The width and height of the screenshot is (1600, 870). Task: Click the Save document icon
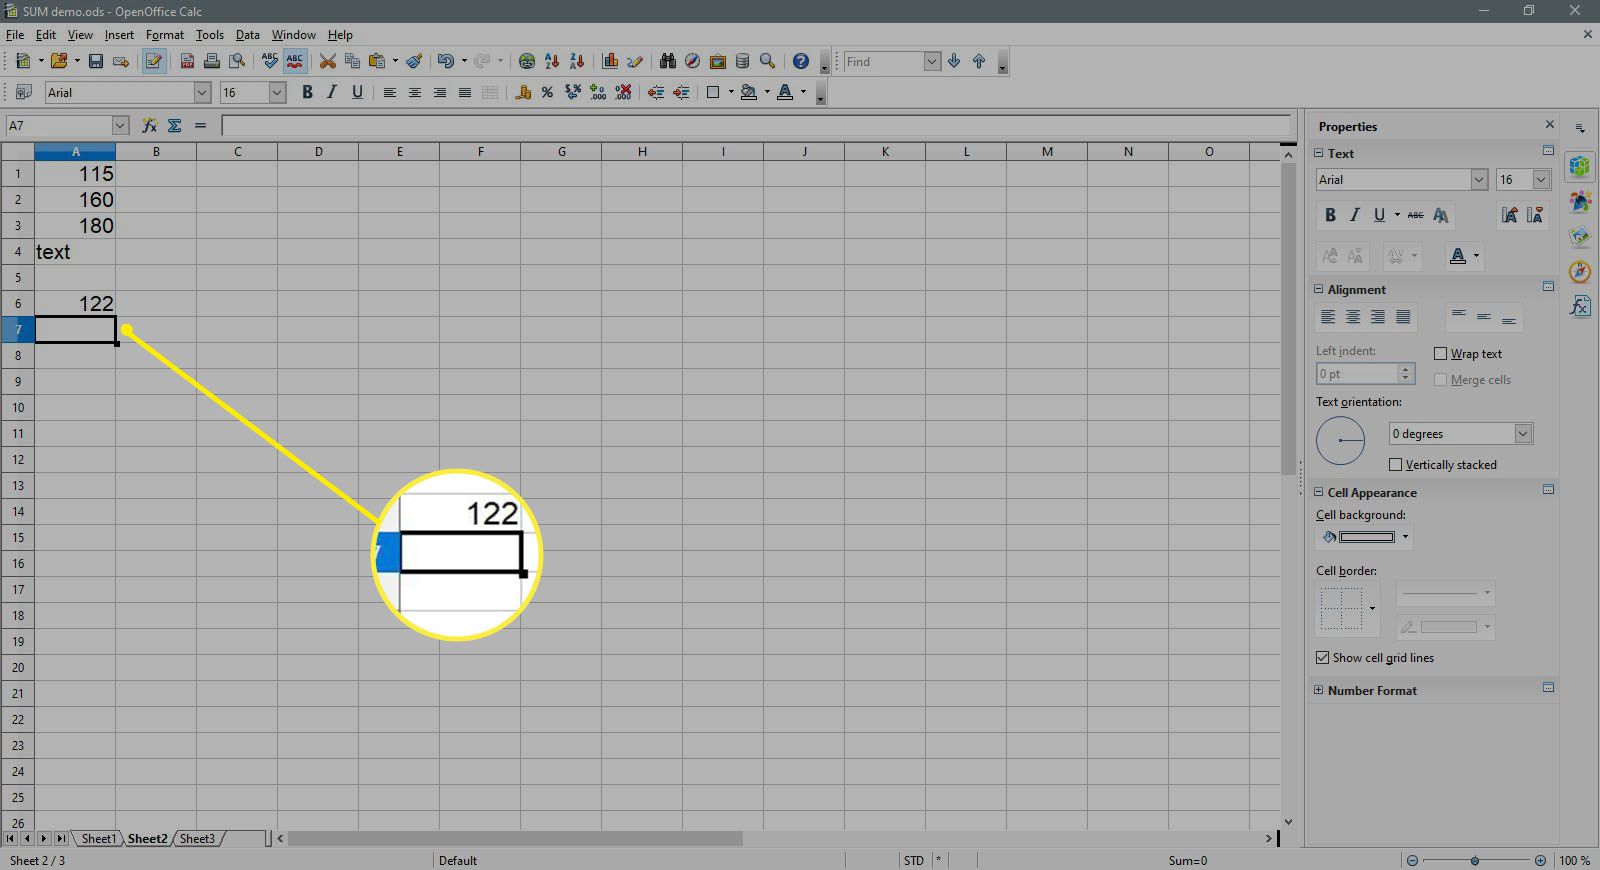click(x=96, y=62)
